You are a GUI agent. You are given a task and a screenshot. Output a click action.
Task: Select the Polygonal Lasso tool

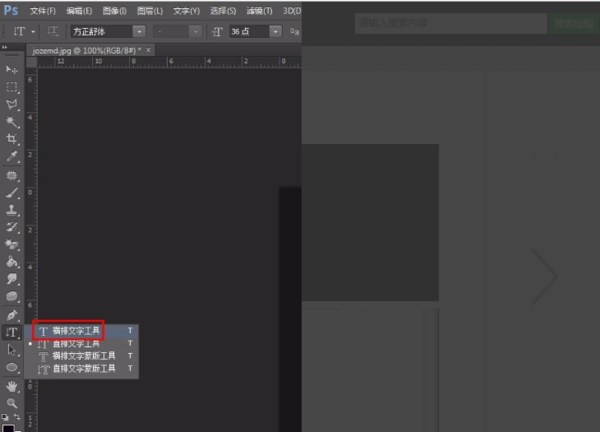(x=11, y=104)
